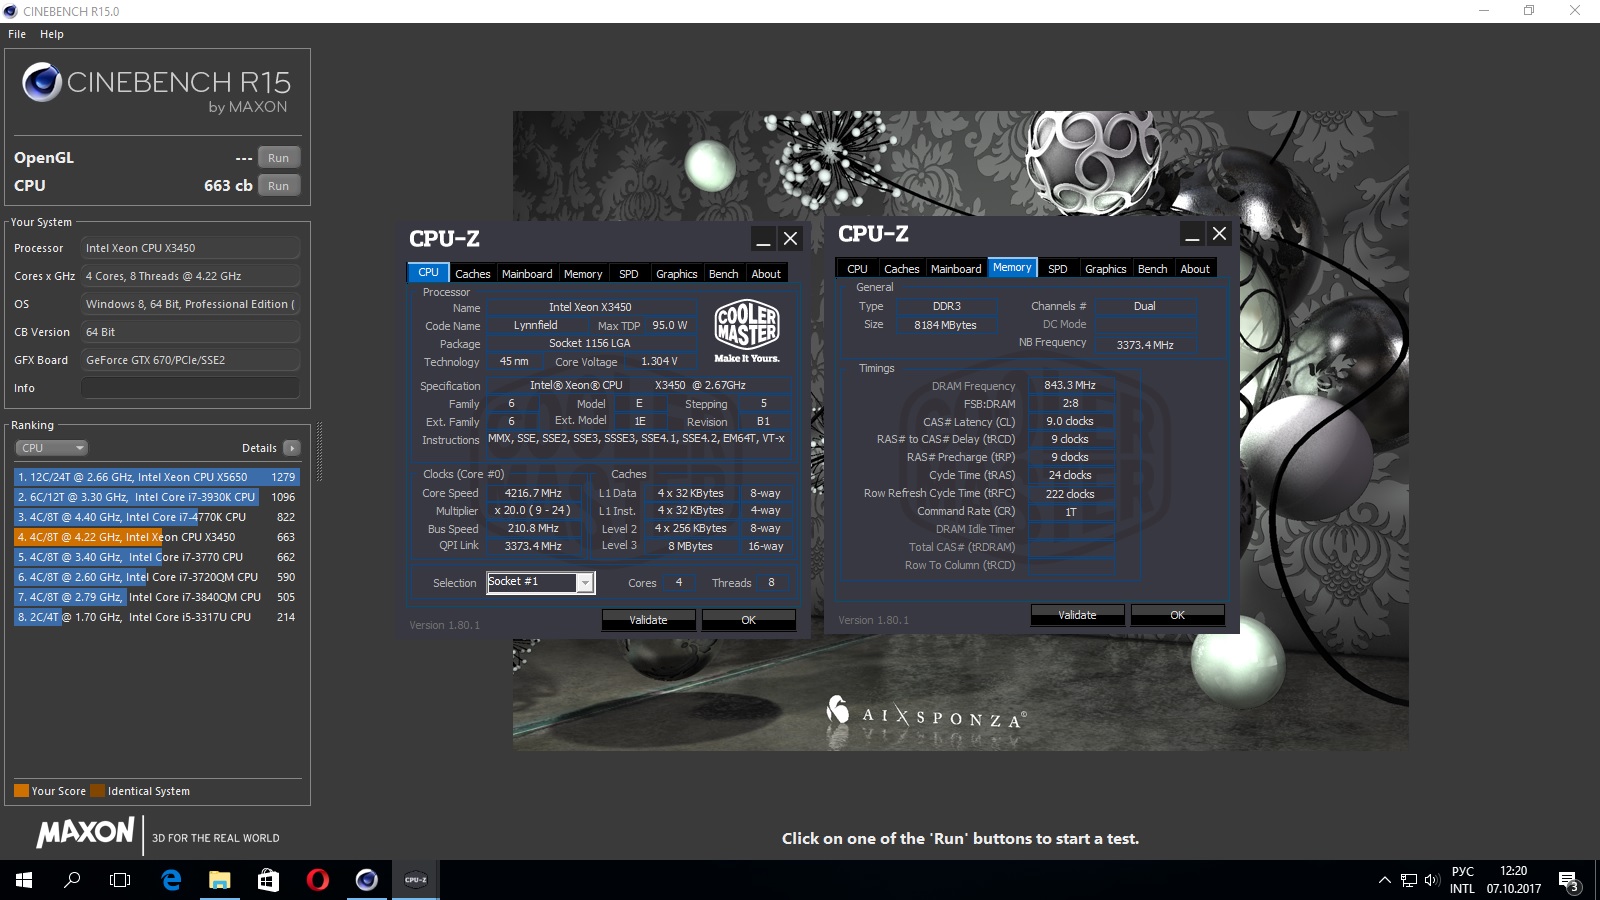Open Memory tab in left CPU-Z window

click(583, 274)
